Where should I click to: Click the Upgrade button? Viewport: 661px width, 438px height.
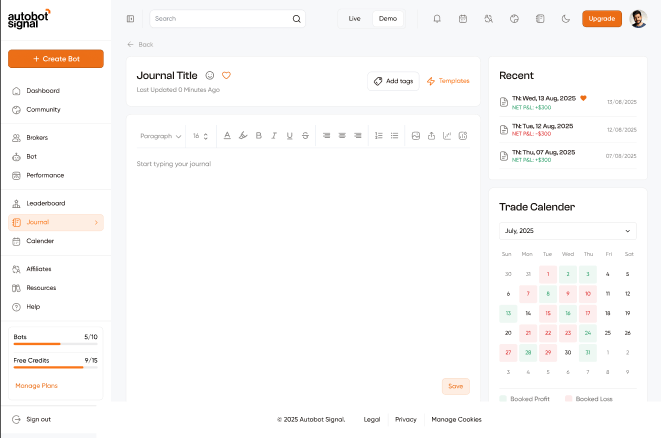(x=602, y=19)
